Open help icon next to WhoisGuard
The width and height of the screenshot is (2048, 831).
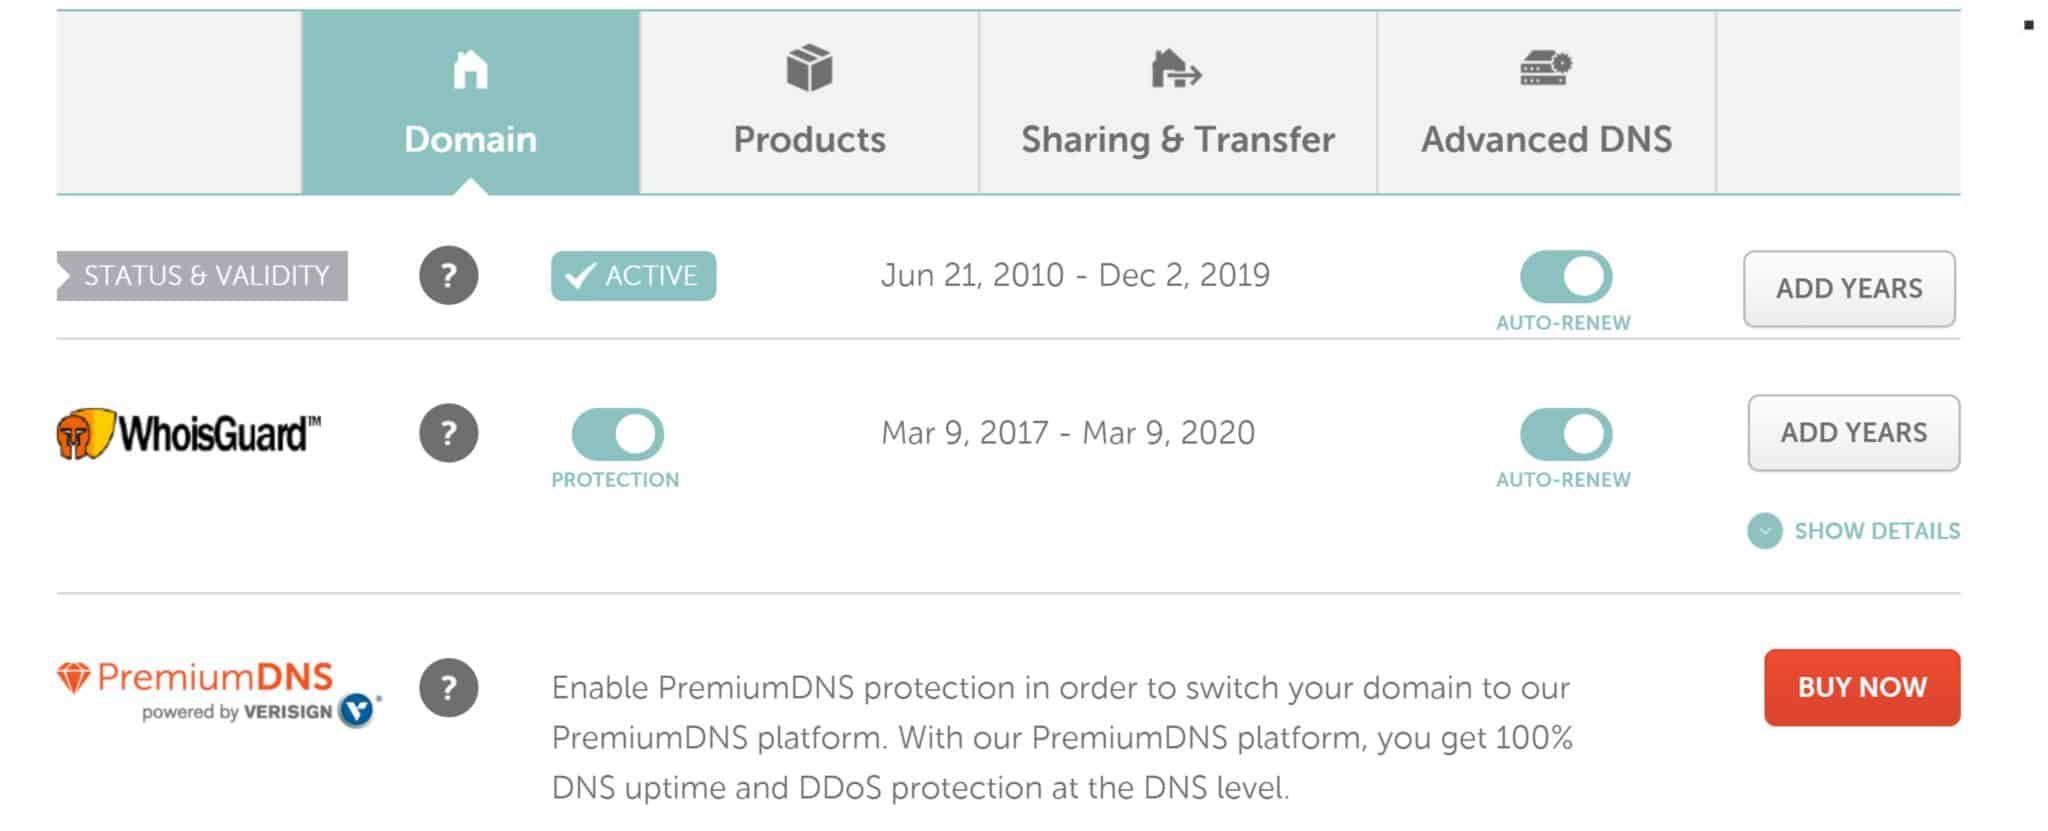click(x=448, y=433)
